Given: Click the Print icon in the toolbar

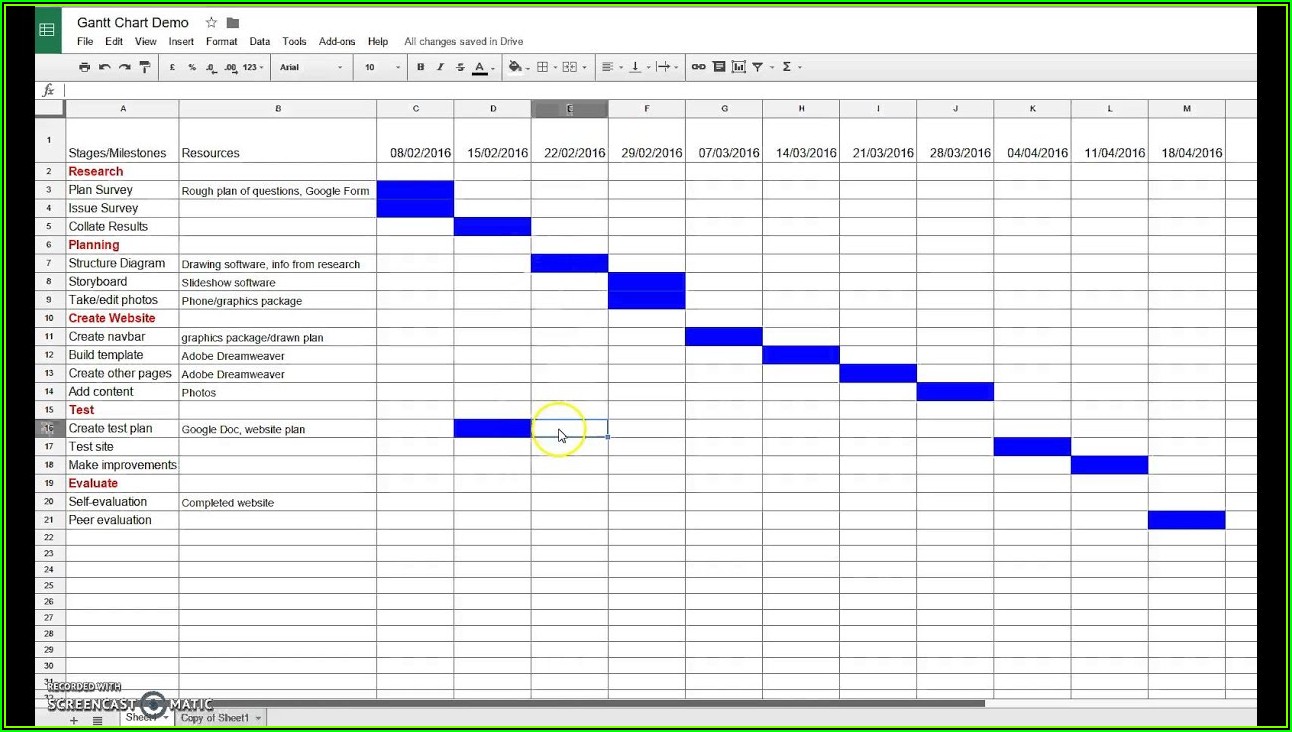Looking at the screenshot, I should pos(84,67).
